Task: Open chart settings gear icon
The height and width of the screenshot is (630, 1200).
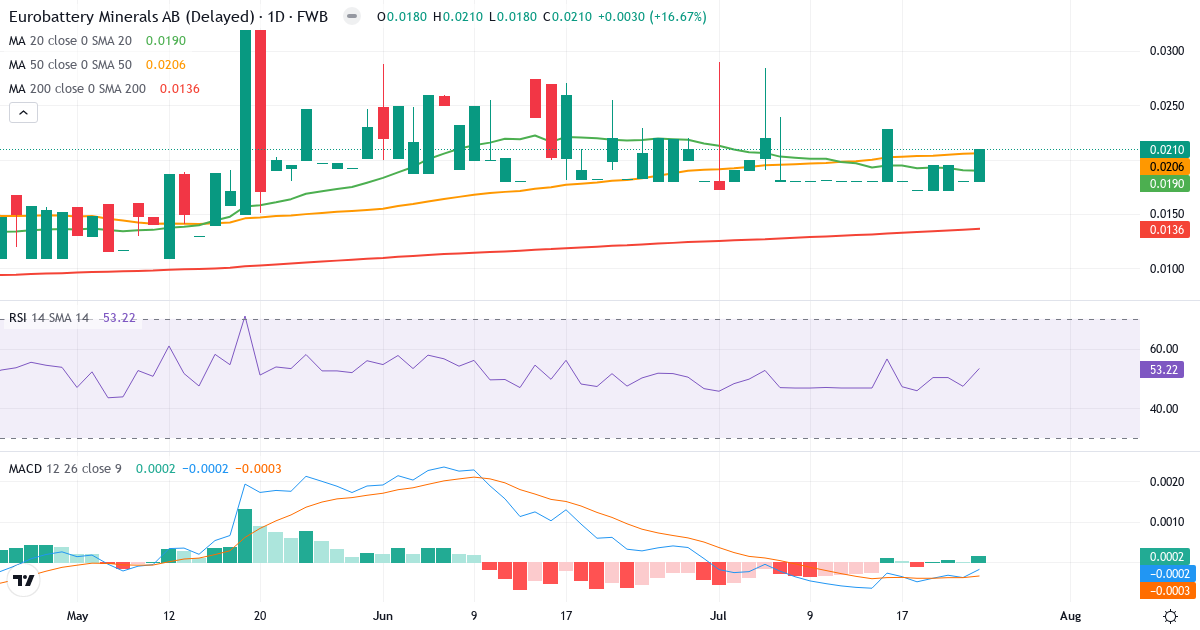Action: 1169,617
